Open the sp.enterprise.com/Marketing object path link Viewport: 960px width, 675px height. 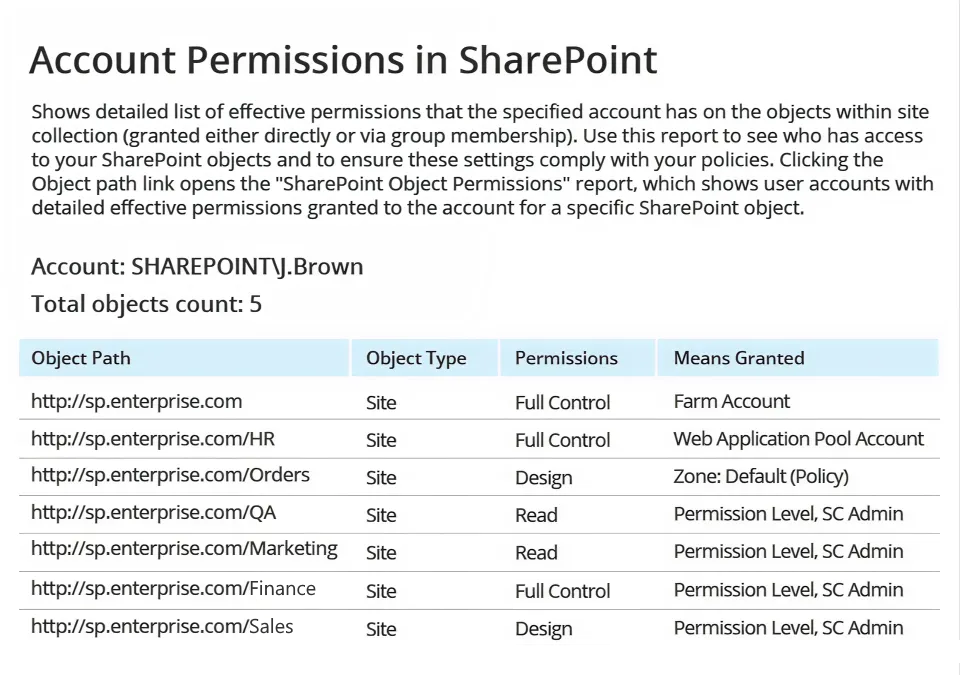pos(184,549)
